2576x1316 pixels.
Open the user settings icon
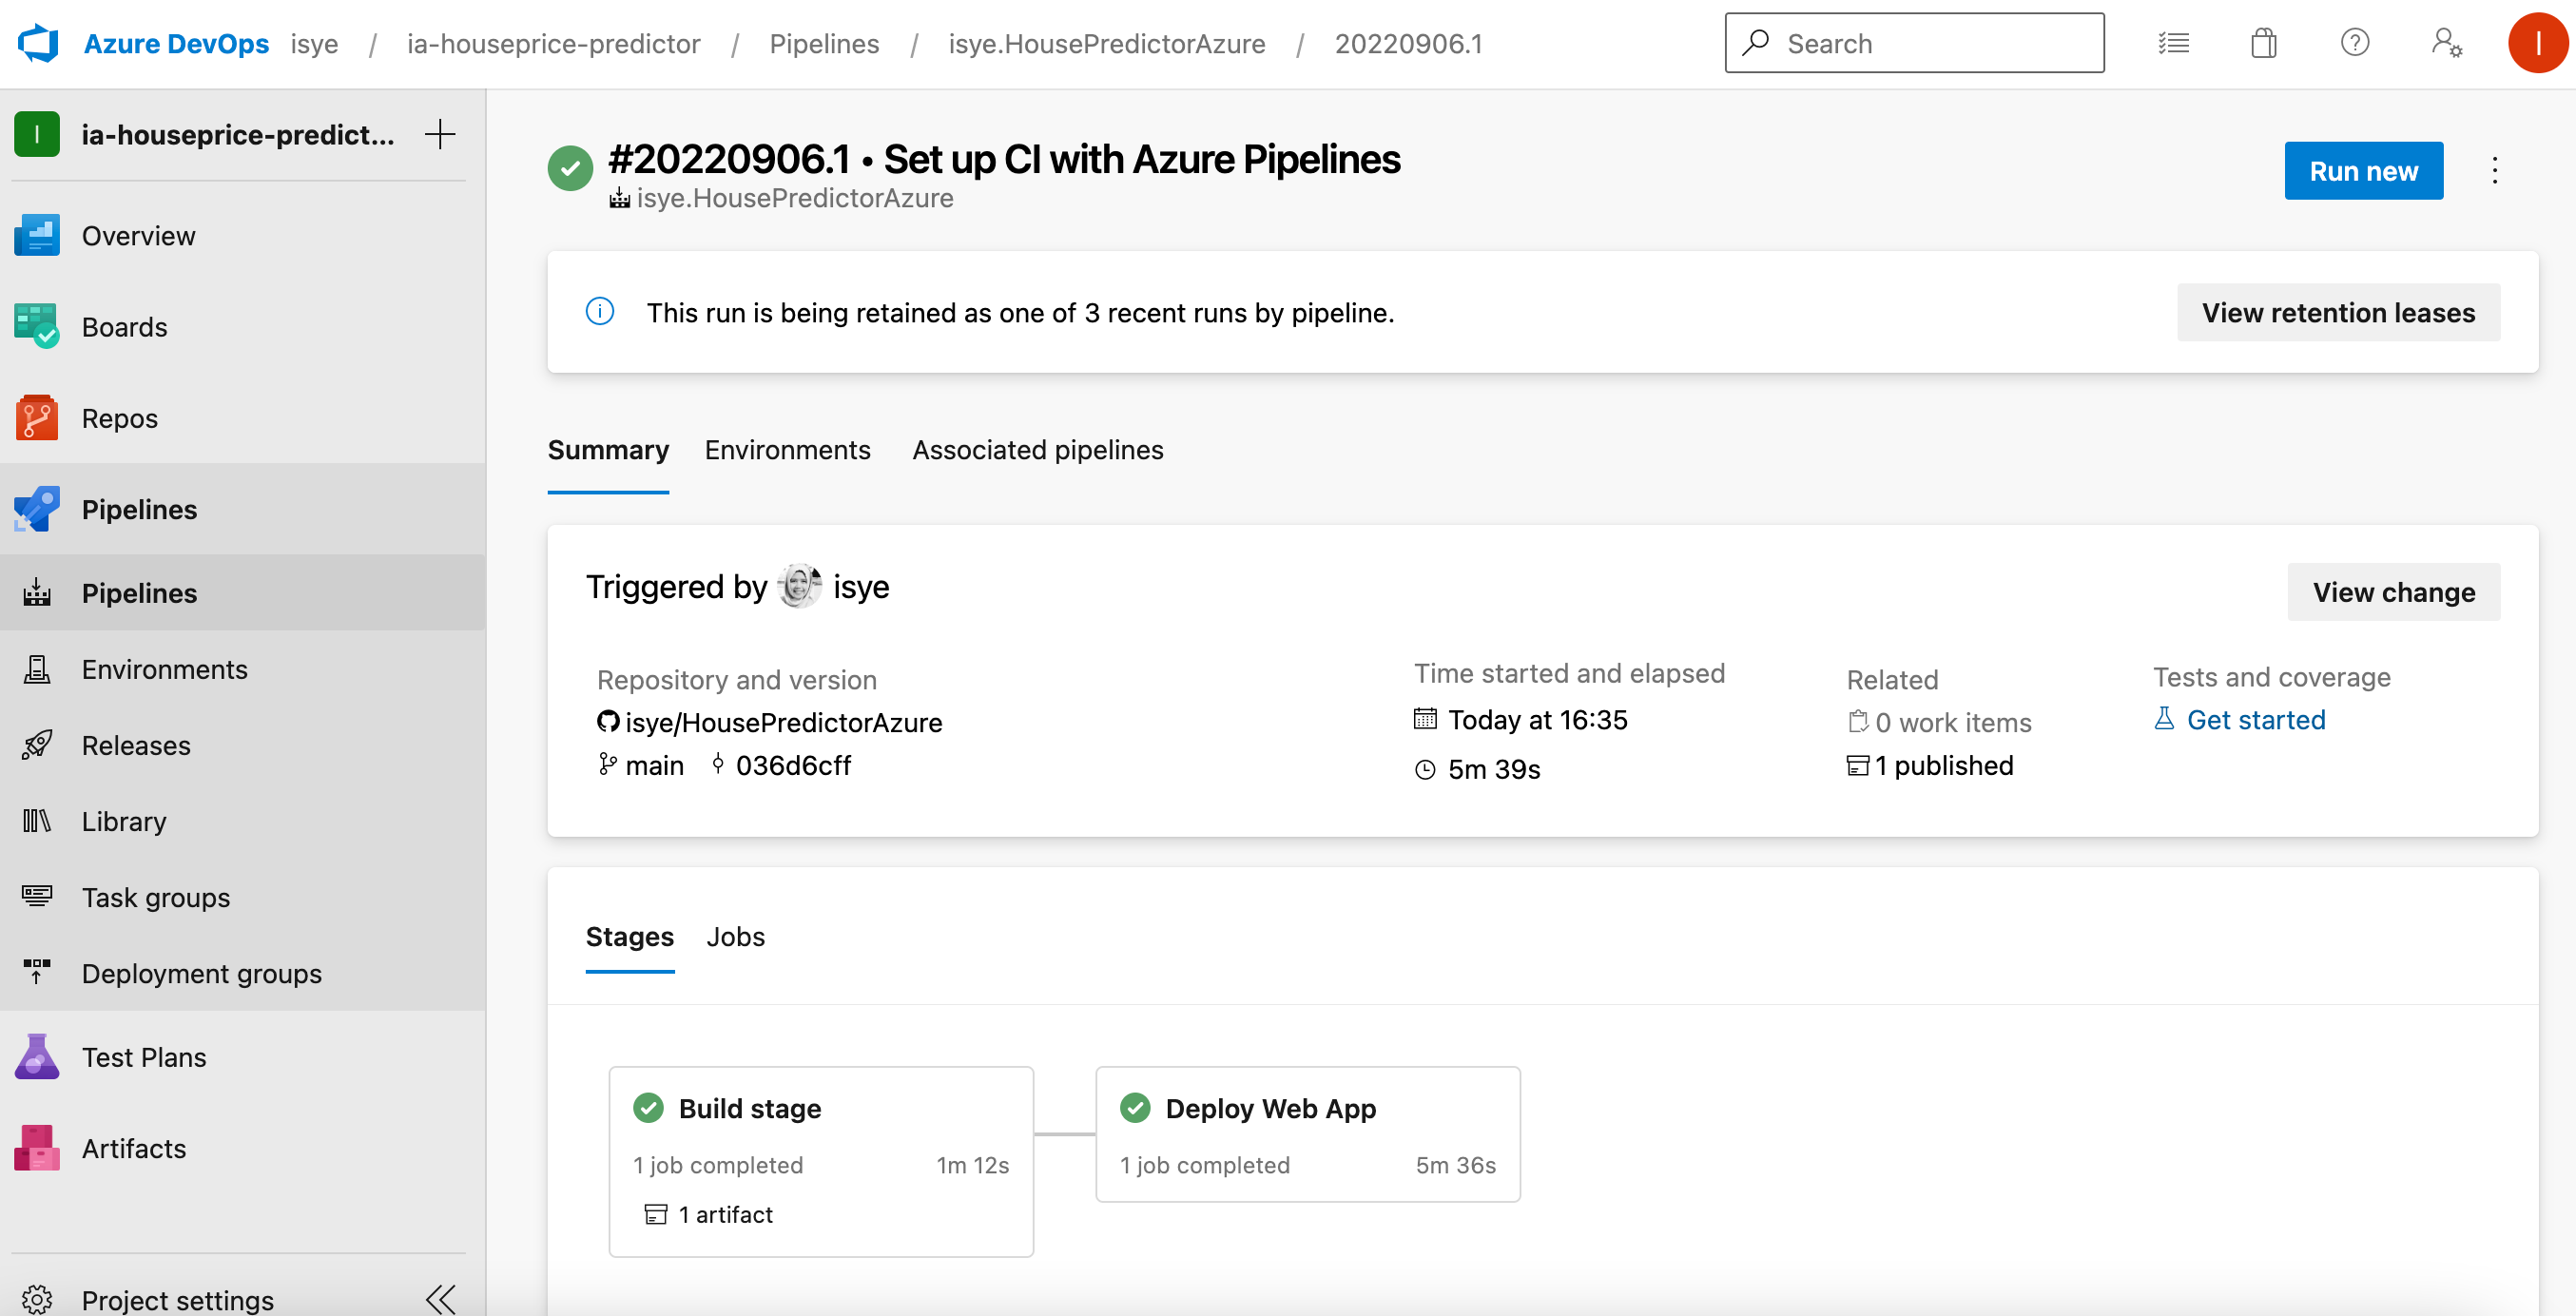pyautogui.click(x=2446, y=42)
